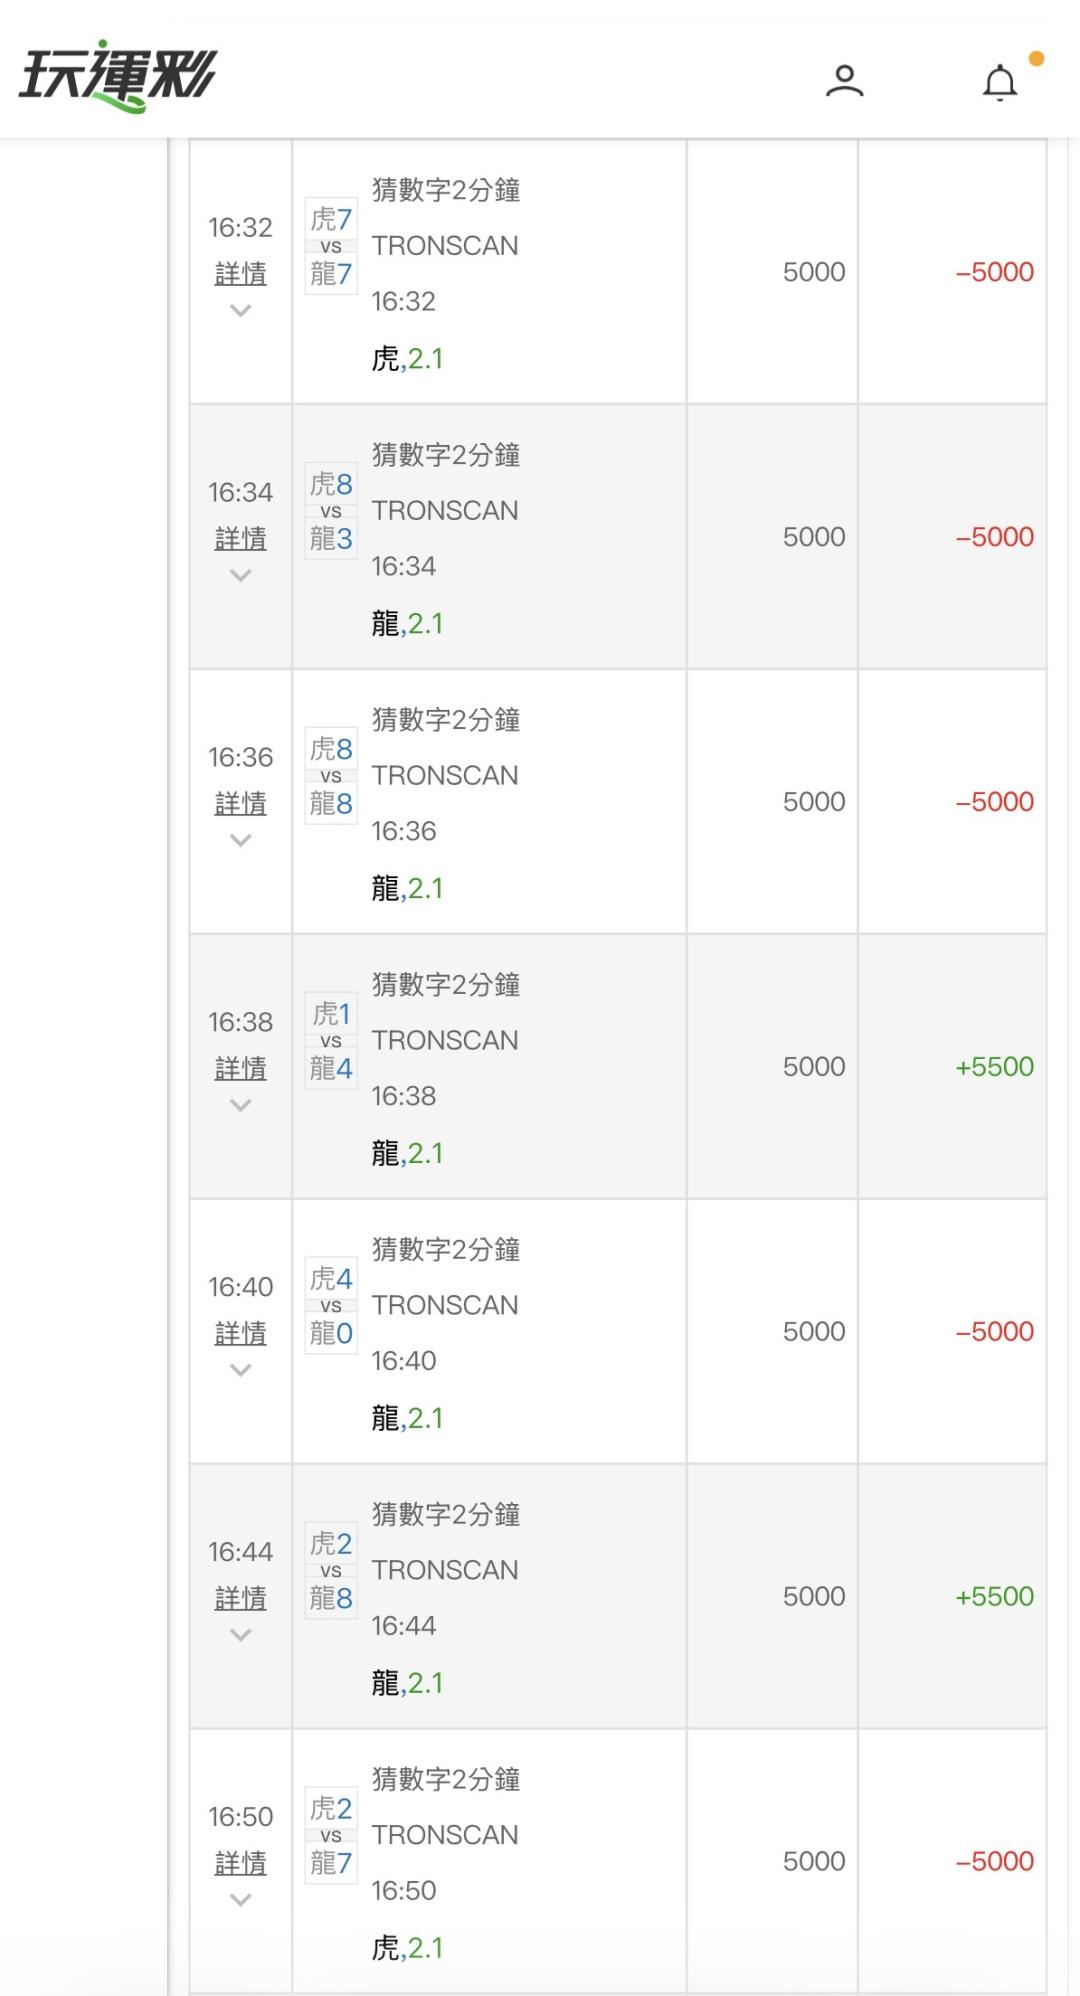Expand the chevron under the 16:50 row
Screen dimensions: 1080x1996
pyautogui.click(x=240, y=1901)
